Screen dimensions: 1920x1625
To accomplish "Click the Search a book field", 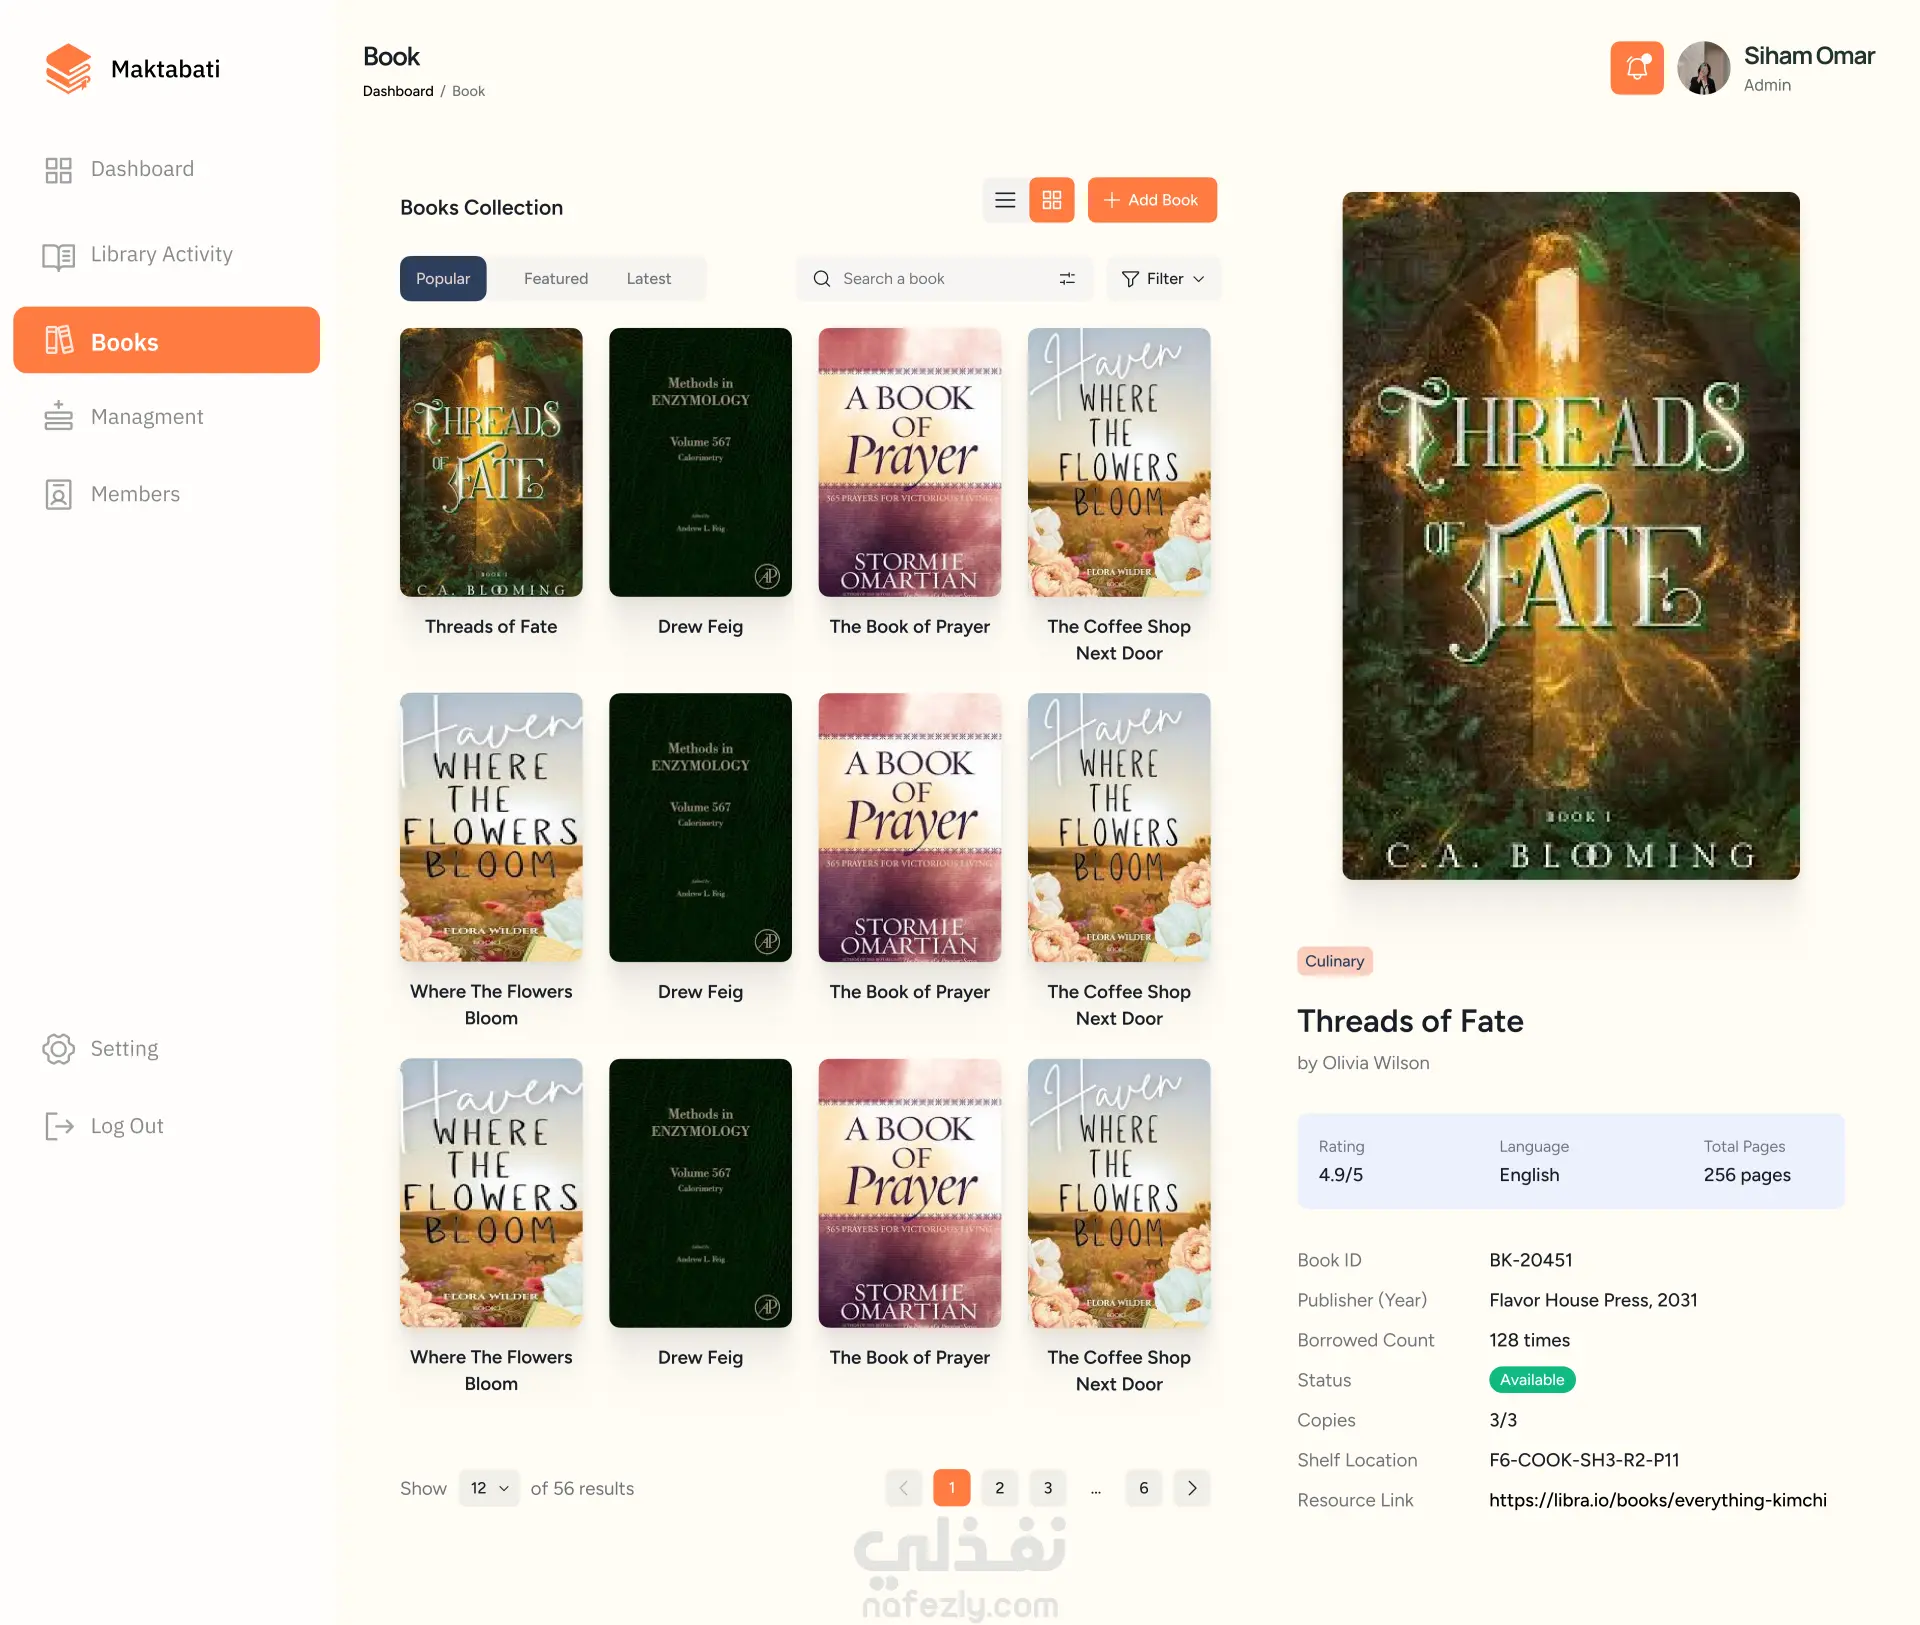I will [x=945, y=279].
